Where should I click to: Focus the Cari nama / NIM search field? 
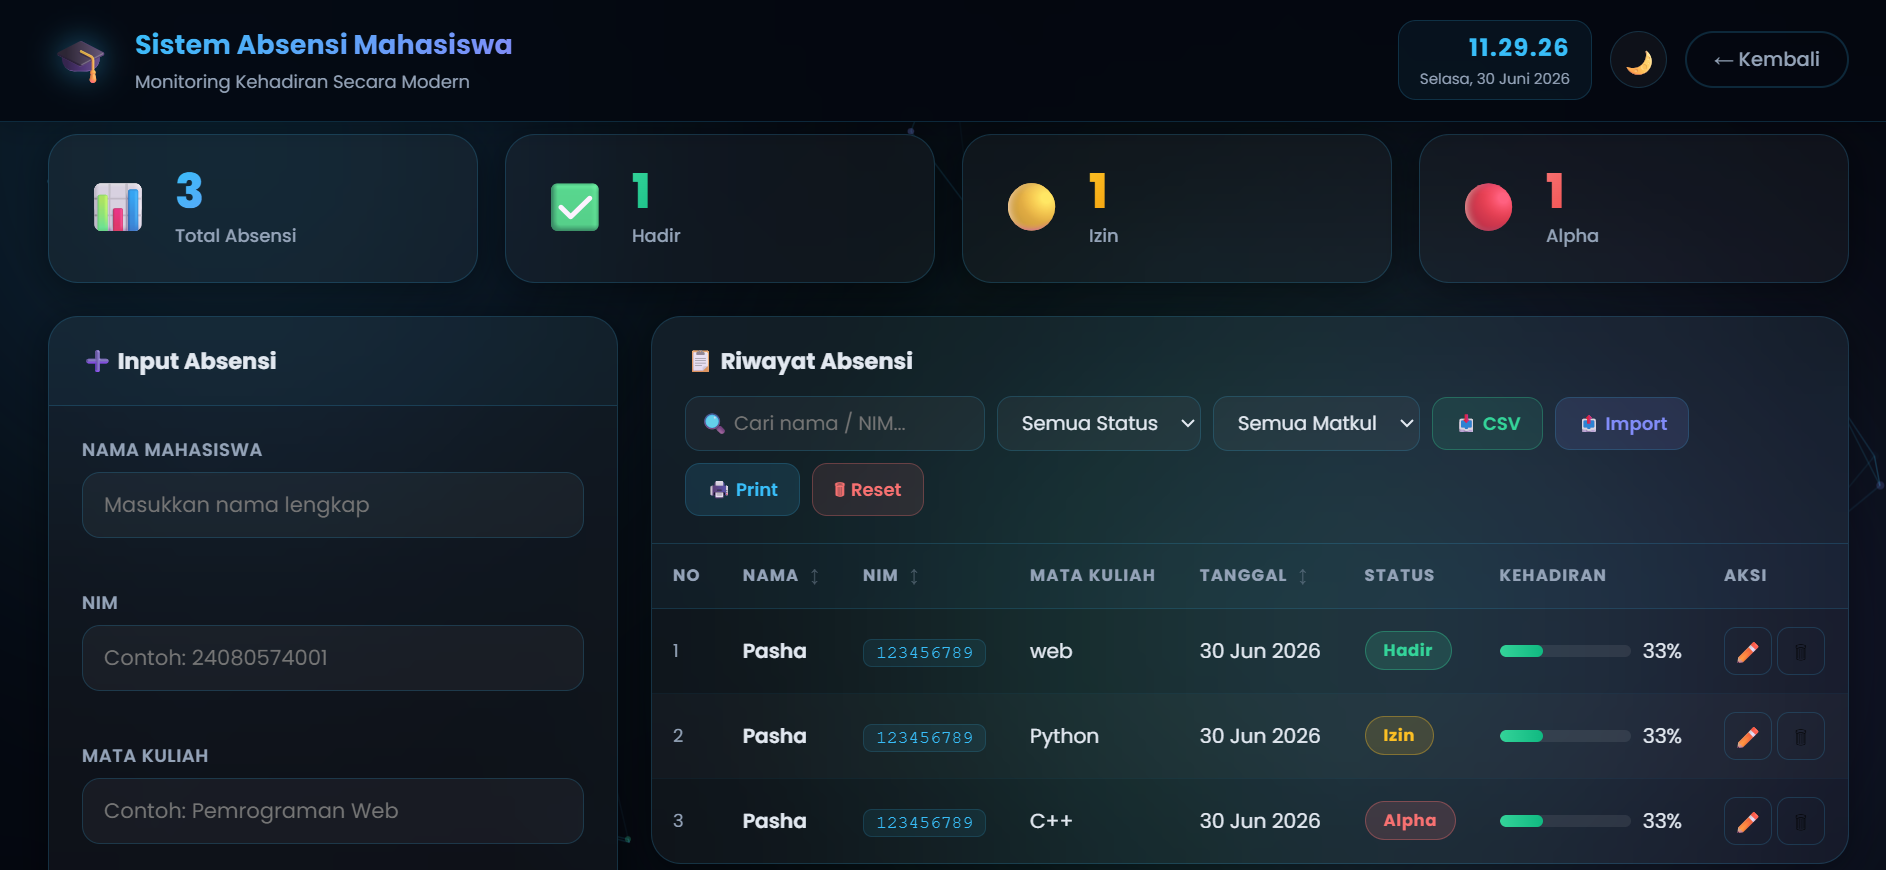(x=834, y=424)
